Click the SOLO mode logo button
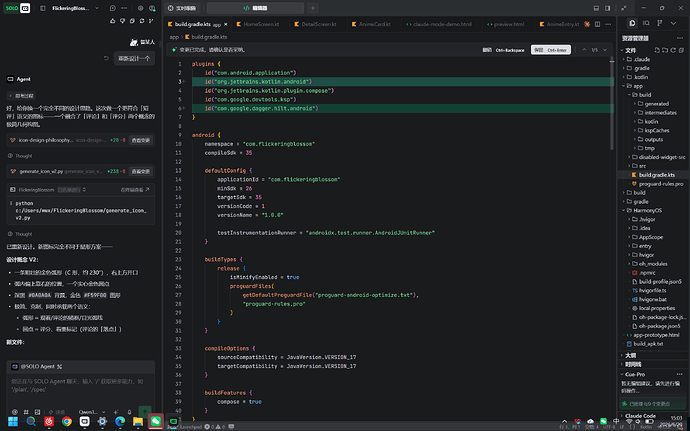 click(17, 8)
